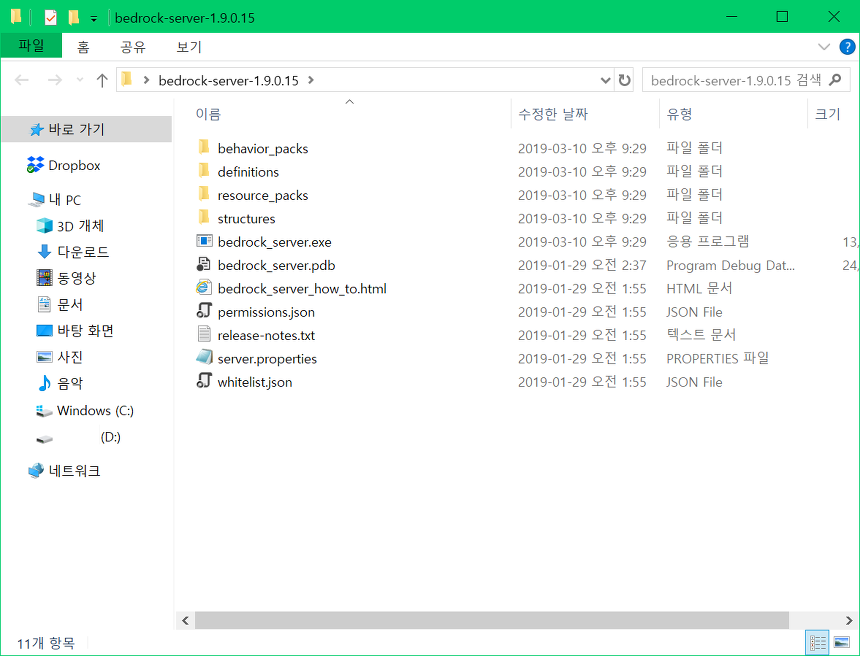Open the 공유 ribbon tab
860x656 pixels.
[133, 47]
